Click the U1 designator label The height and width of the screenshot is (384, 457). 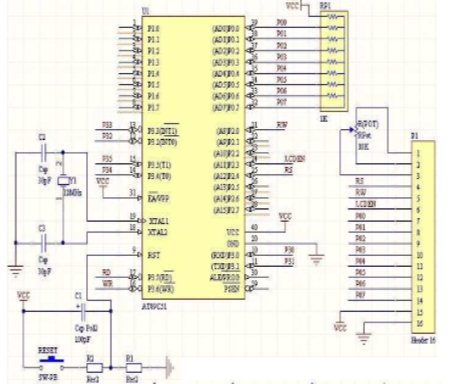[145, 11]
